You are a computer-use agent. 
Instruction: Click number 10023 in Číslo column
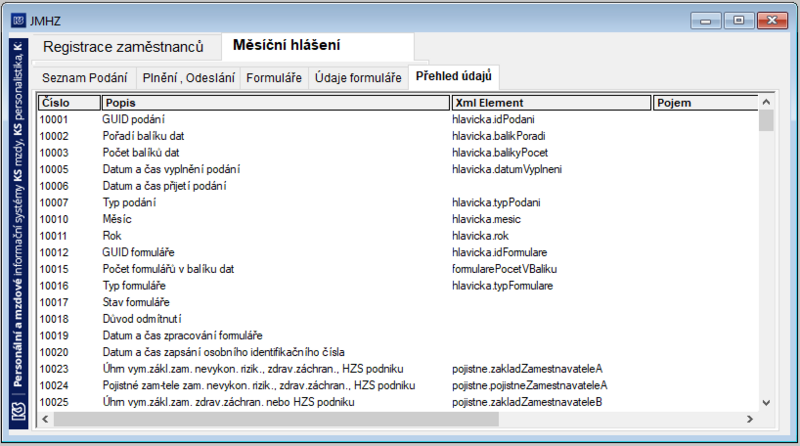54,369
